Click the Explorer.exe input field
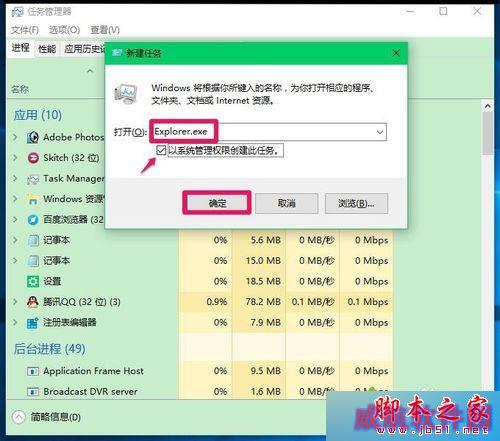 pyautogui.click(x=264, y=132)
